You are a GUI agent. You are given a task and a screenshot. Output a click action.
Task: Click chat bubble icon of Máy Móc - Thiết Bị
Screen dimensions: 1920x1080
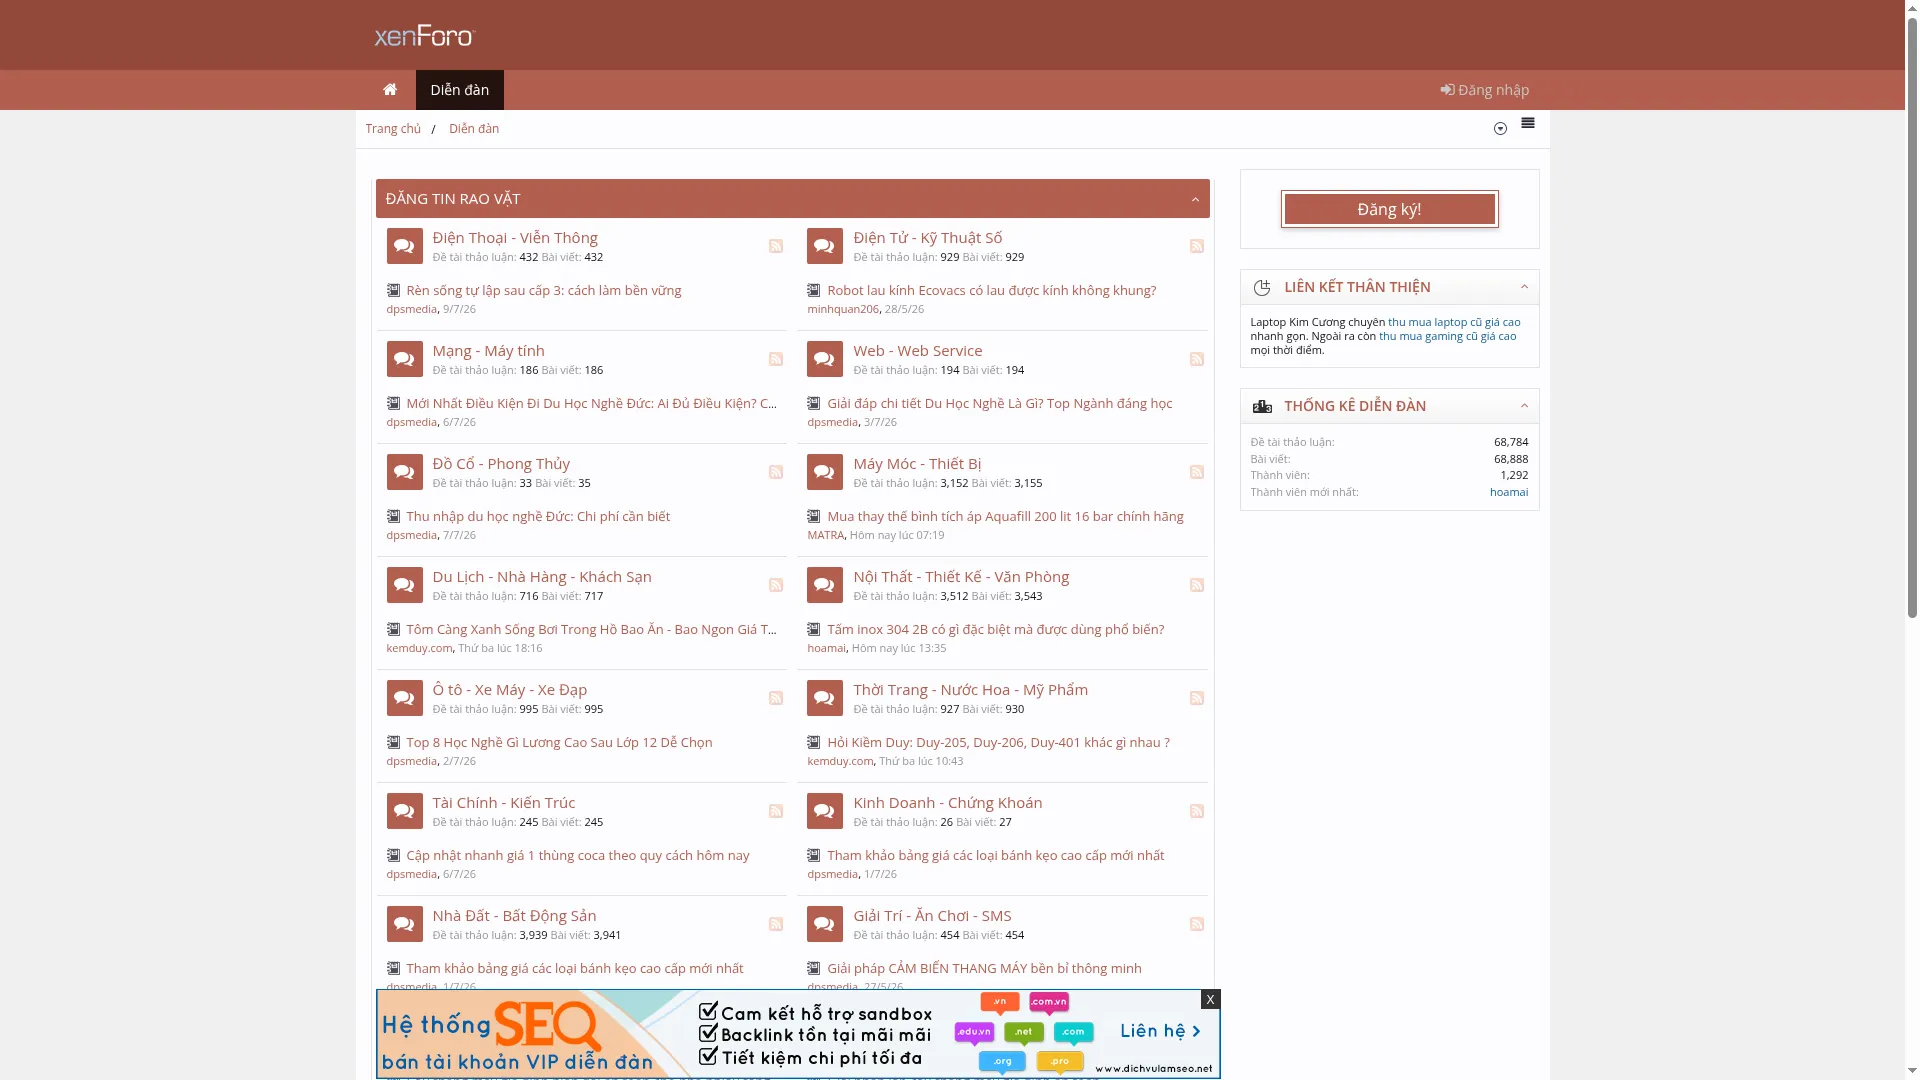tap(825, 472)
